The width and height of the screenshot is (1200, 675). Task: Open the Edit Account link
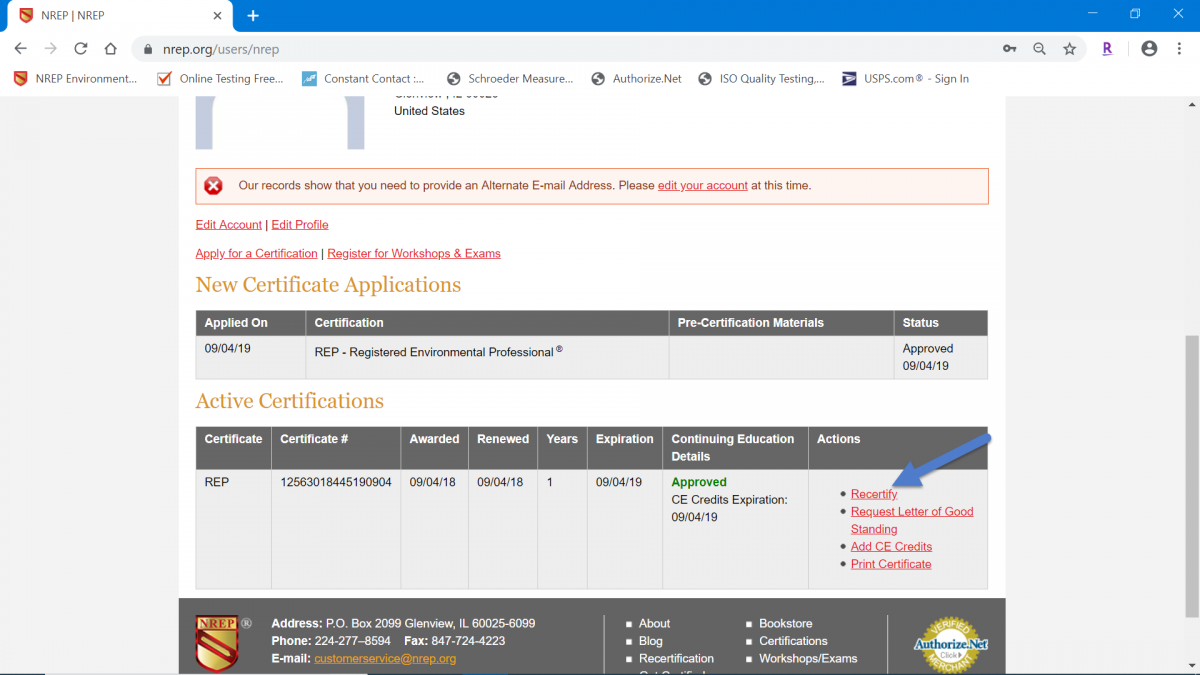click(229, 225)
